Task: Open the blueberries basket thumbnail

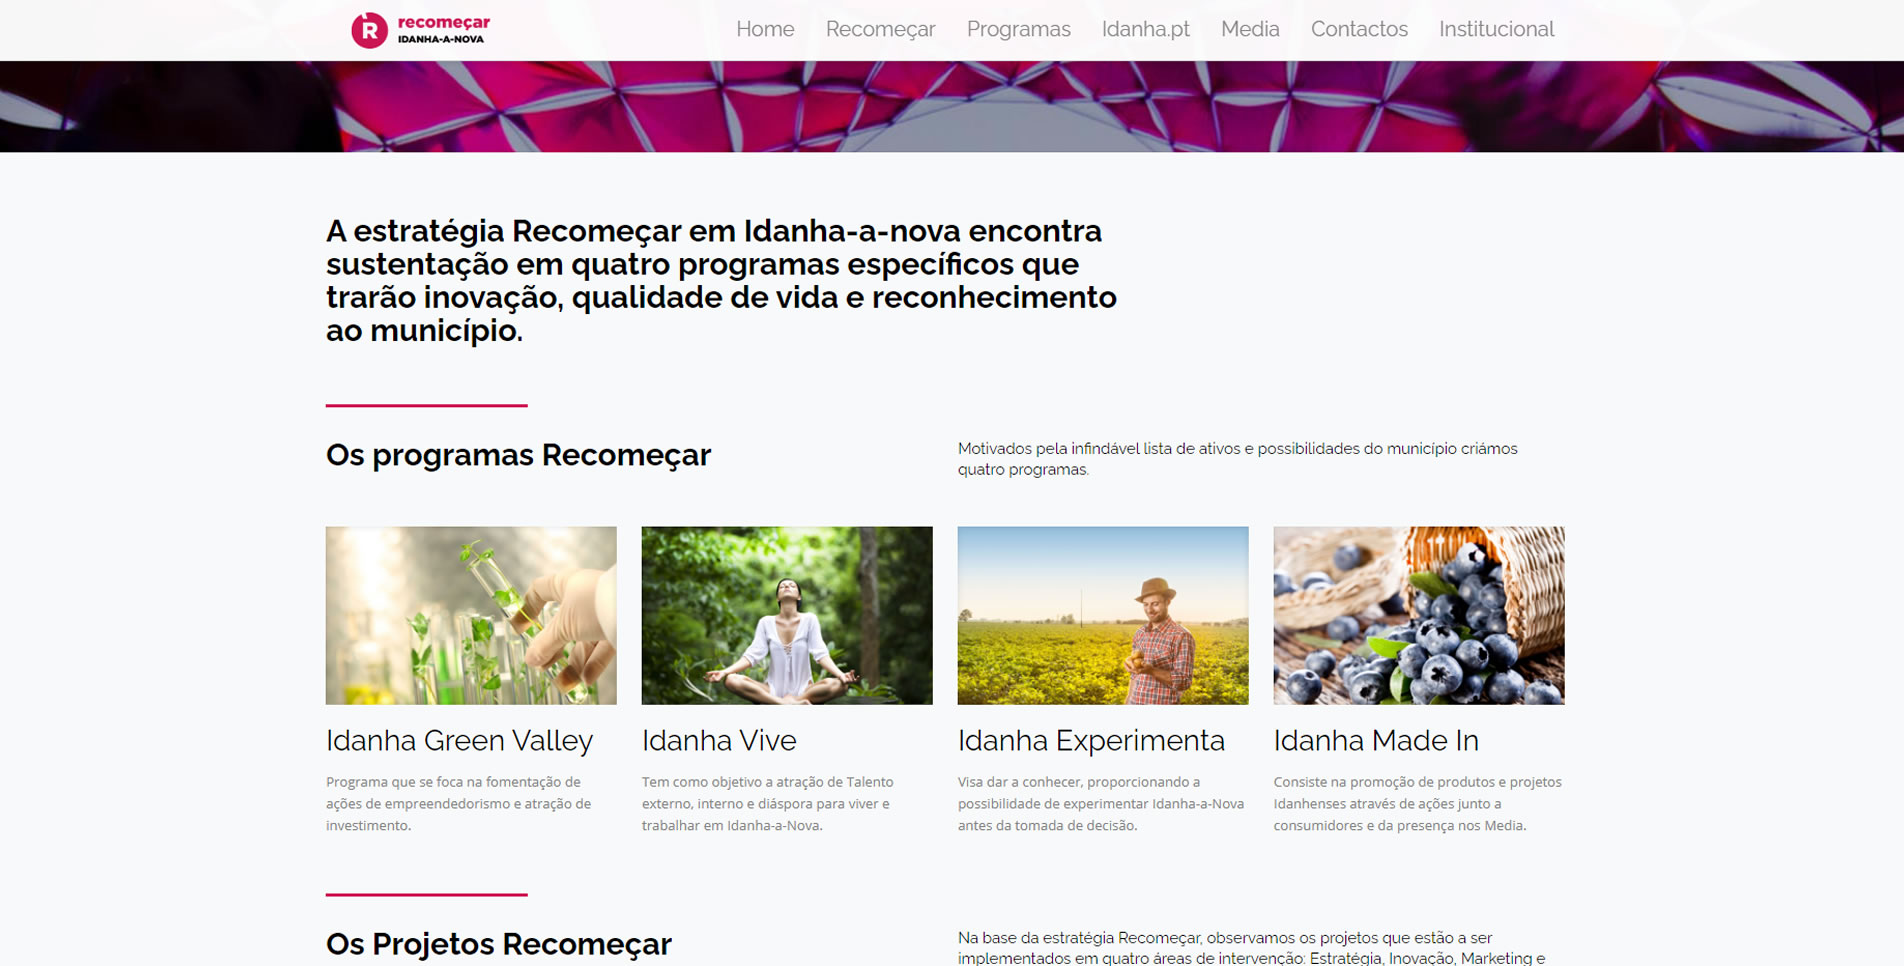Action: click(x=1419, y=615)
